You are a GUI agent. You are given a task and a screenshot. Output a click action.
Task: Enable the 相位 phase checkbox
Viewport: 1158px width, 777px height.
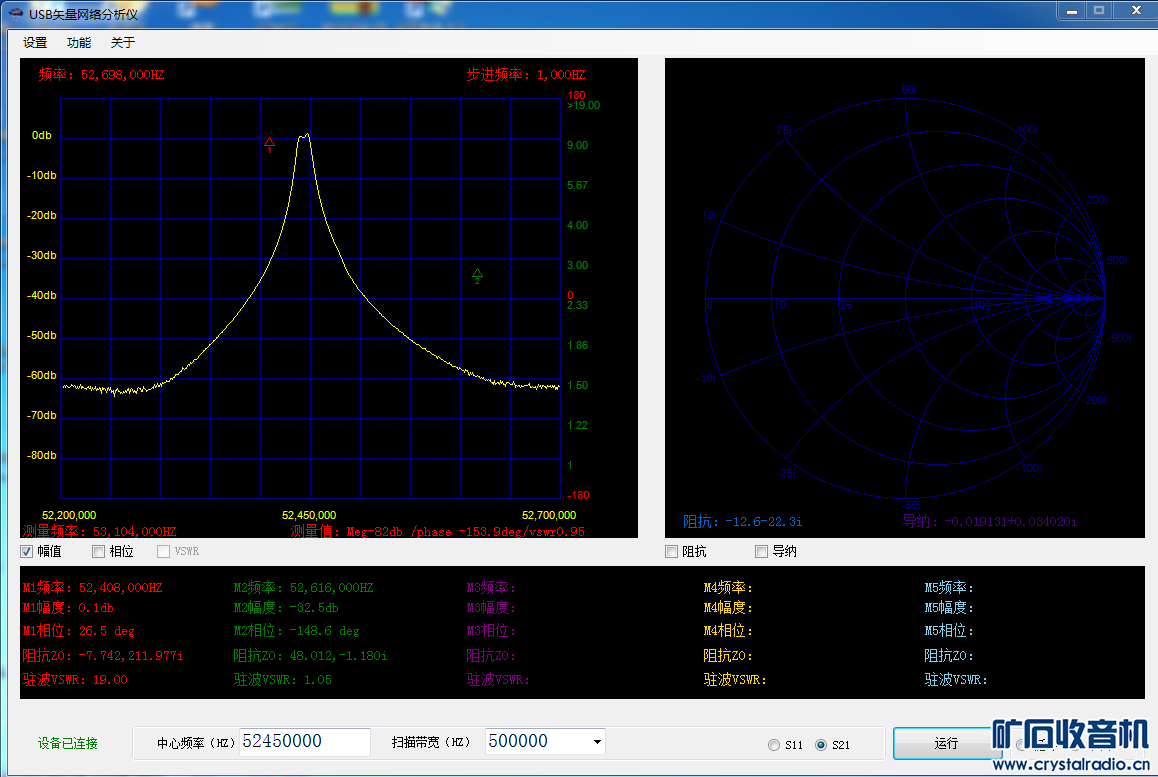pos(98,551)
